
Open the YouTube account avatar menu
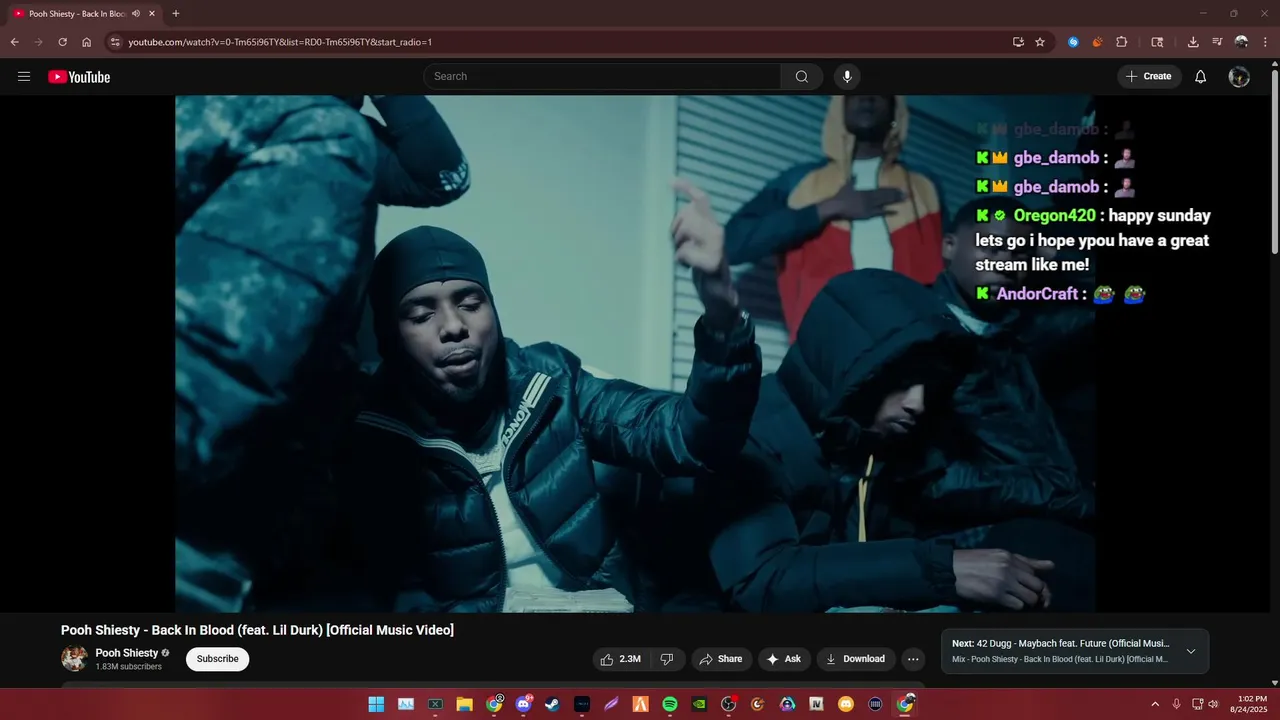[1239, 76]
